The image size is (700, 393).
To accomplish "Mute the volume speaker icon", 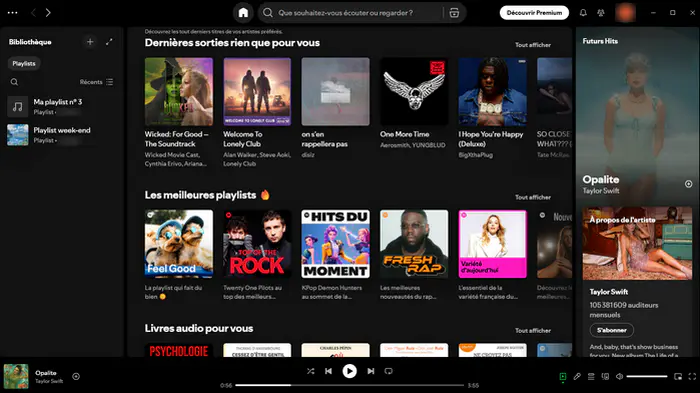I will coord(619,376).
